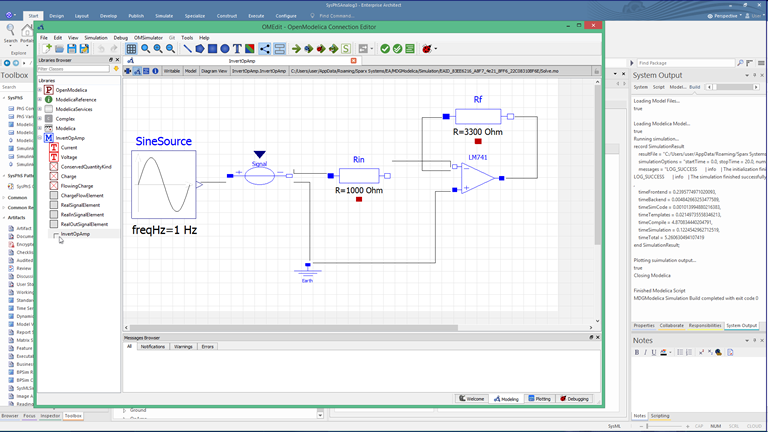Expand the Modelica library node
Image resolution: width=768 pixels, height=432 pixels.
tap(40, 128)
